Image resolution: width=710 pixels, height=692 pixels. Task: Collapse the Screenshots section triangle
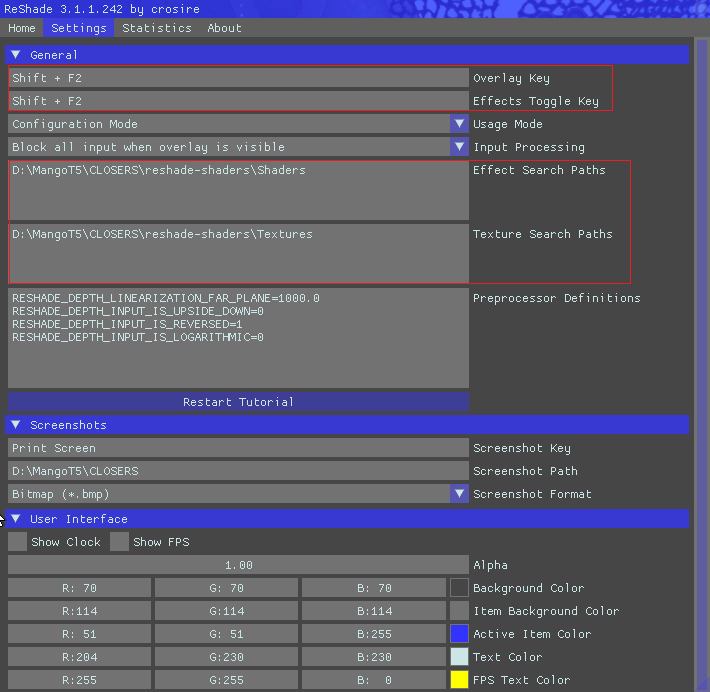click(16, 425)
